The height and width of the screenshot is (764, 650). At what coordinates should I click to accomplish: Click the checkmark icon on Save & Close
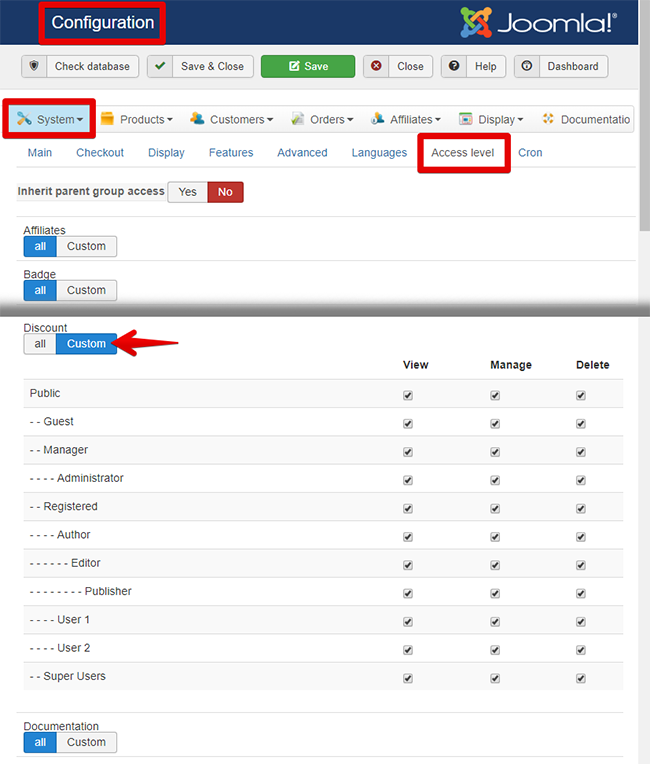(x=160, y=66)
